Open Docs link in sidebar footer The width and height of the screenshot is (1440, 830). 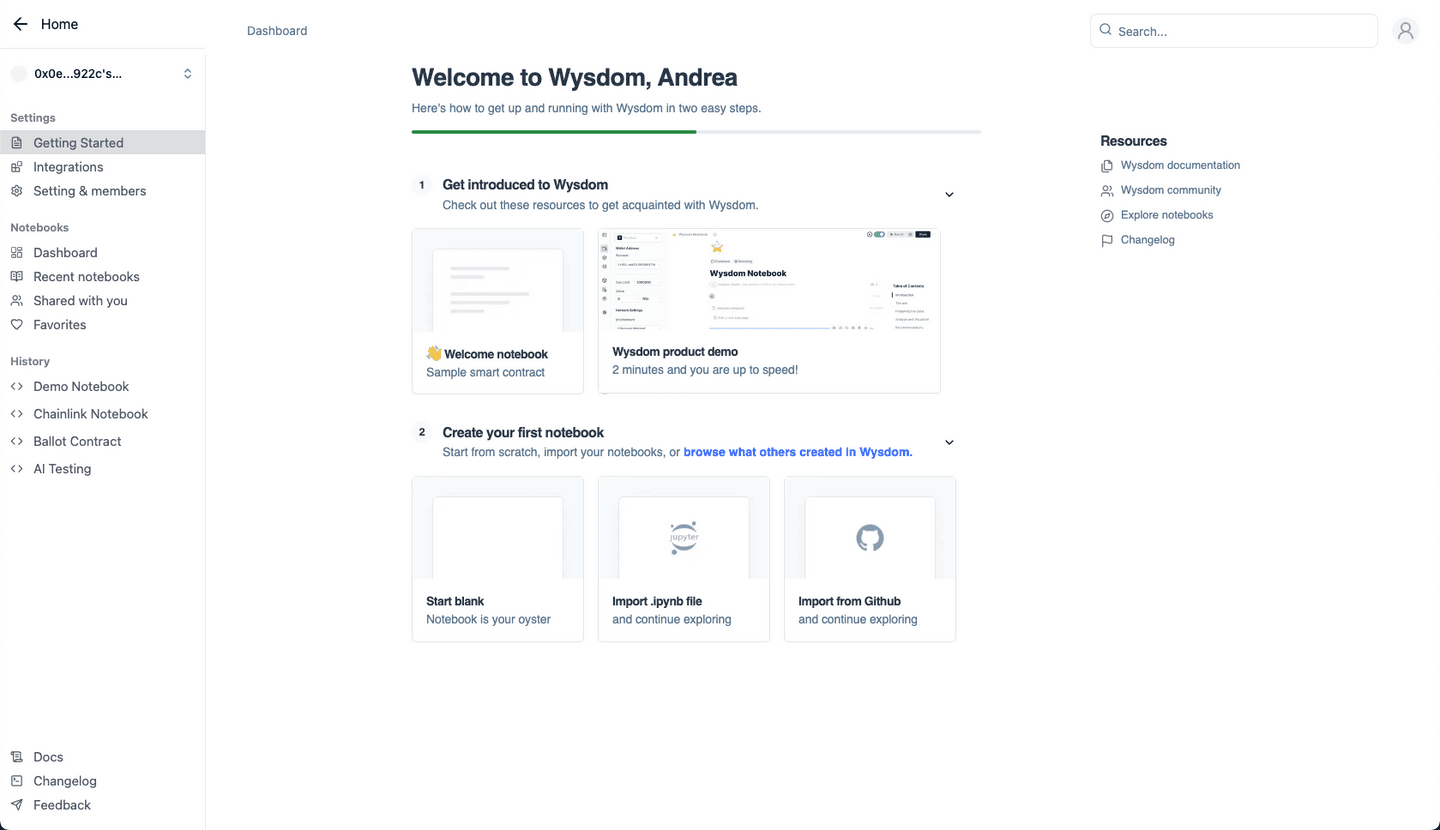click(x=48, y=757)
